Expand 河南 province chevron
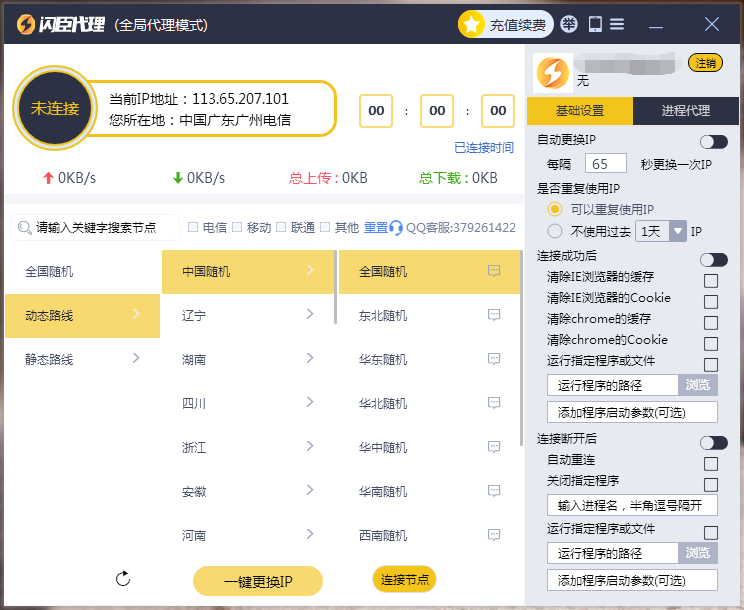 point(310,534)
